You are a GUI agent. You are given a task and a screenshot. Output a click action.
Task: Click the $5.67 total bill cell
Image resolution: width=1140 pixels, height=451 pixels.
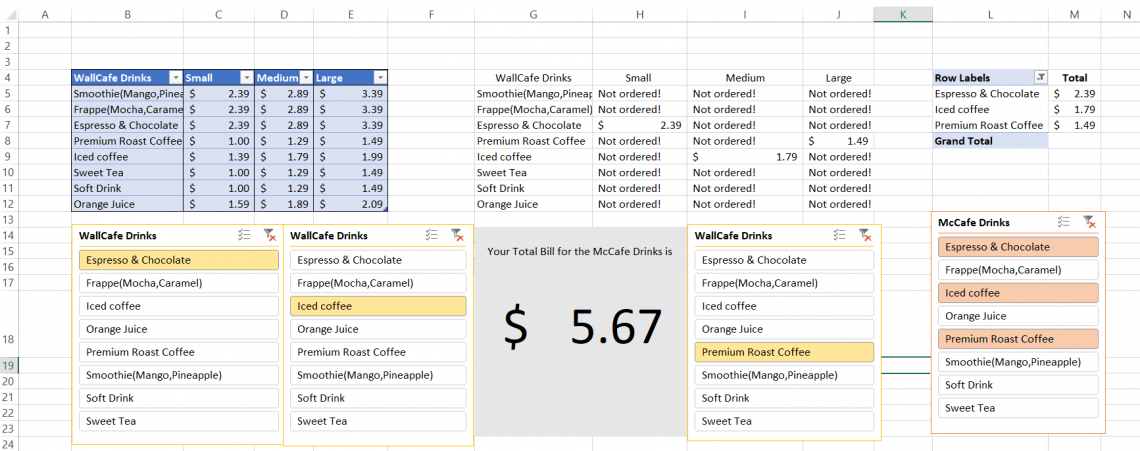tap(581, 327)
